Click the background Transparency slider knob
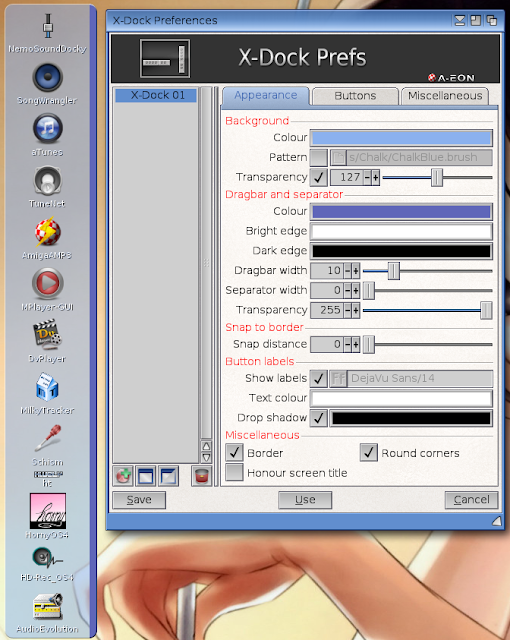The width and height of the screenshot is (510, 640). (437, 178)
